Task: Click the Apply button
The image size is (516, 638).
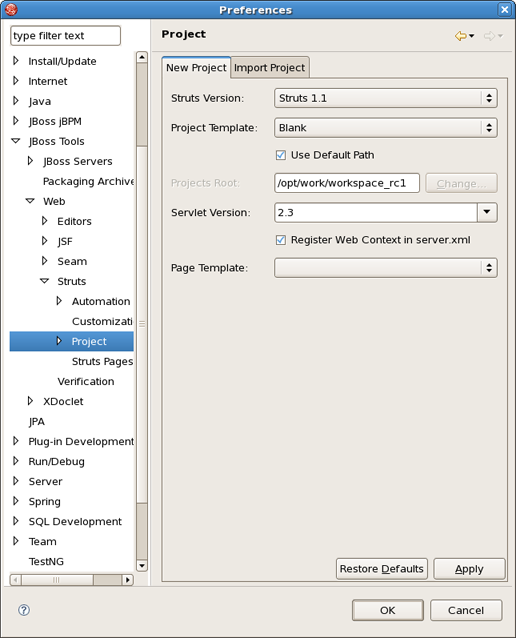Action: click(469, 568)
